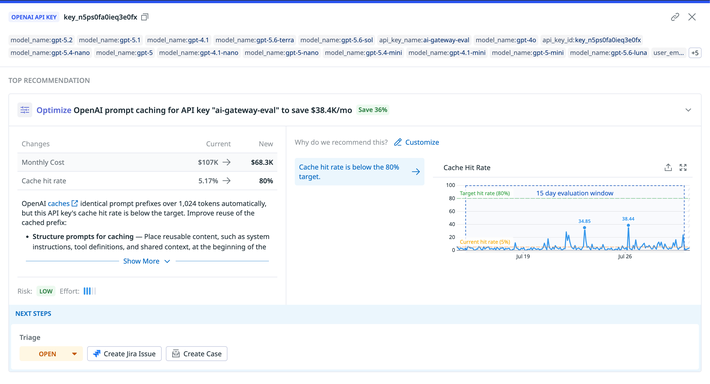Click the model_name:gpt-4.1-mini tag
Viewport: 710px width, 384px height.
[447, 53]
